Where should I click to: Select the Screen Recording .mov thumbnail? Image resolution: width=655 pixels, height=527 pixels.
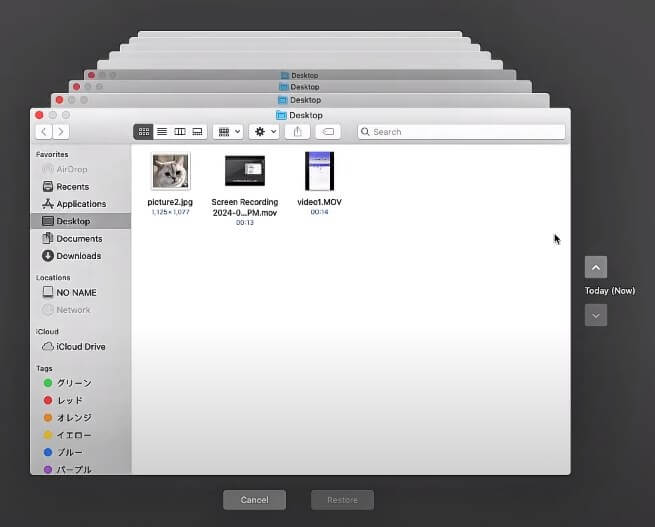tap(245, 171)
